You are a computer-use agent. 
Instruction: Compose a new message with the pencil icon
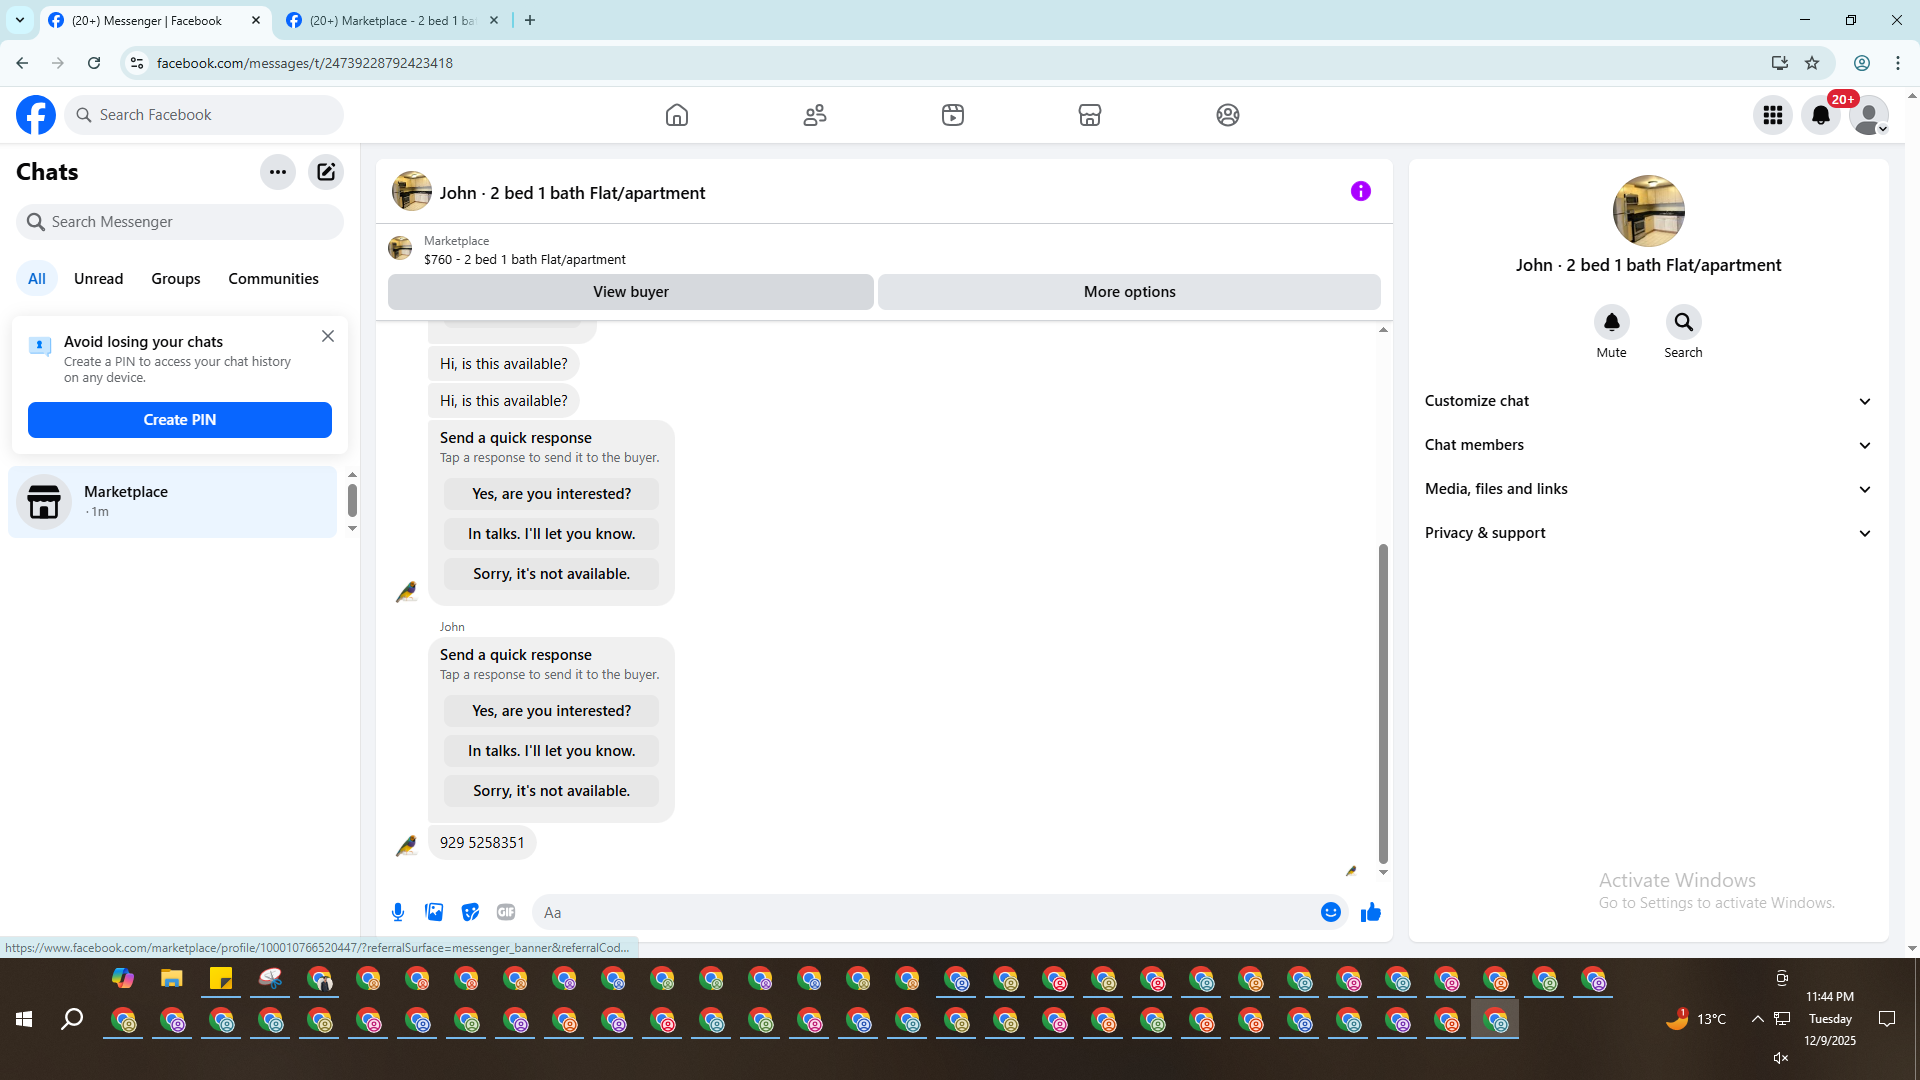(x=326, y=172)
